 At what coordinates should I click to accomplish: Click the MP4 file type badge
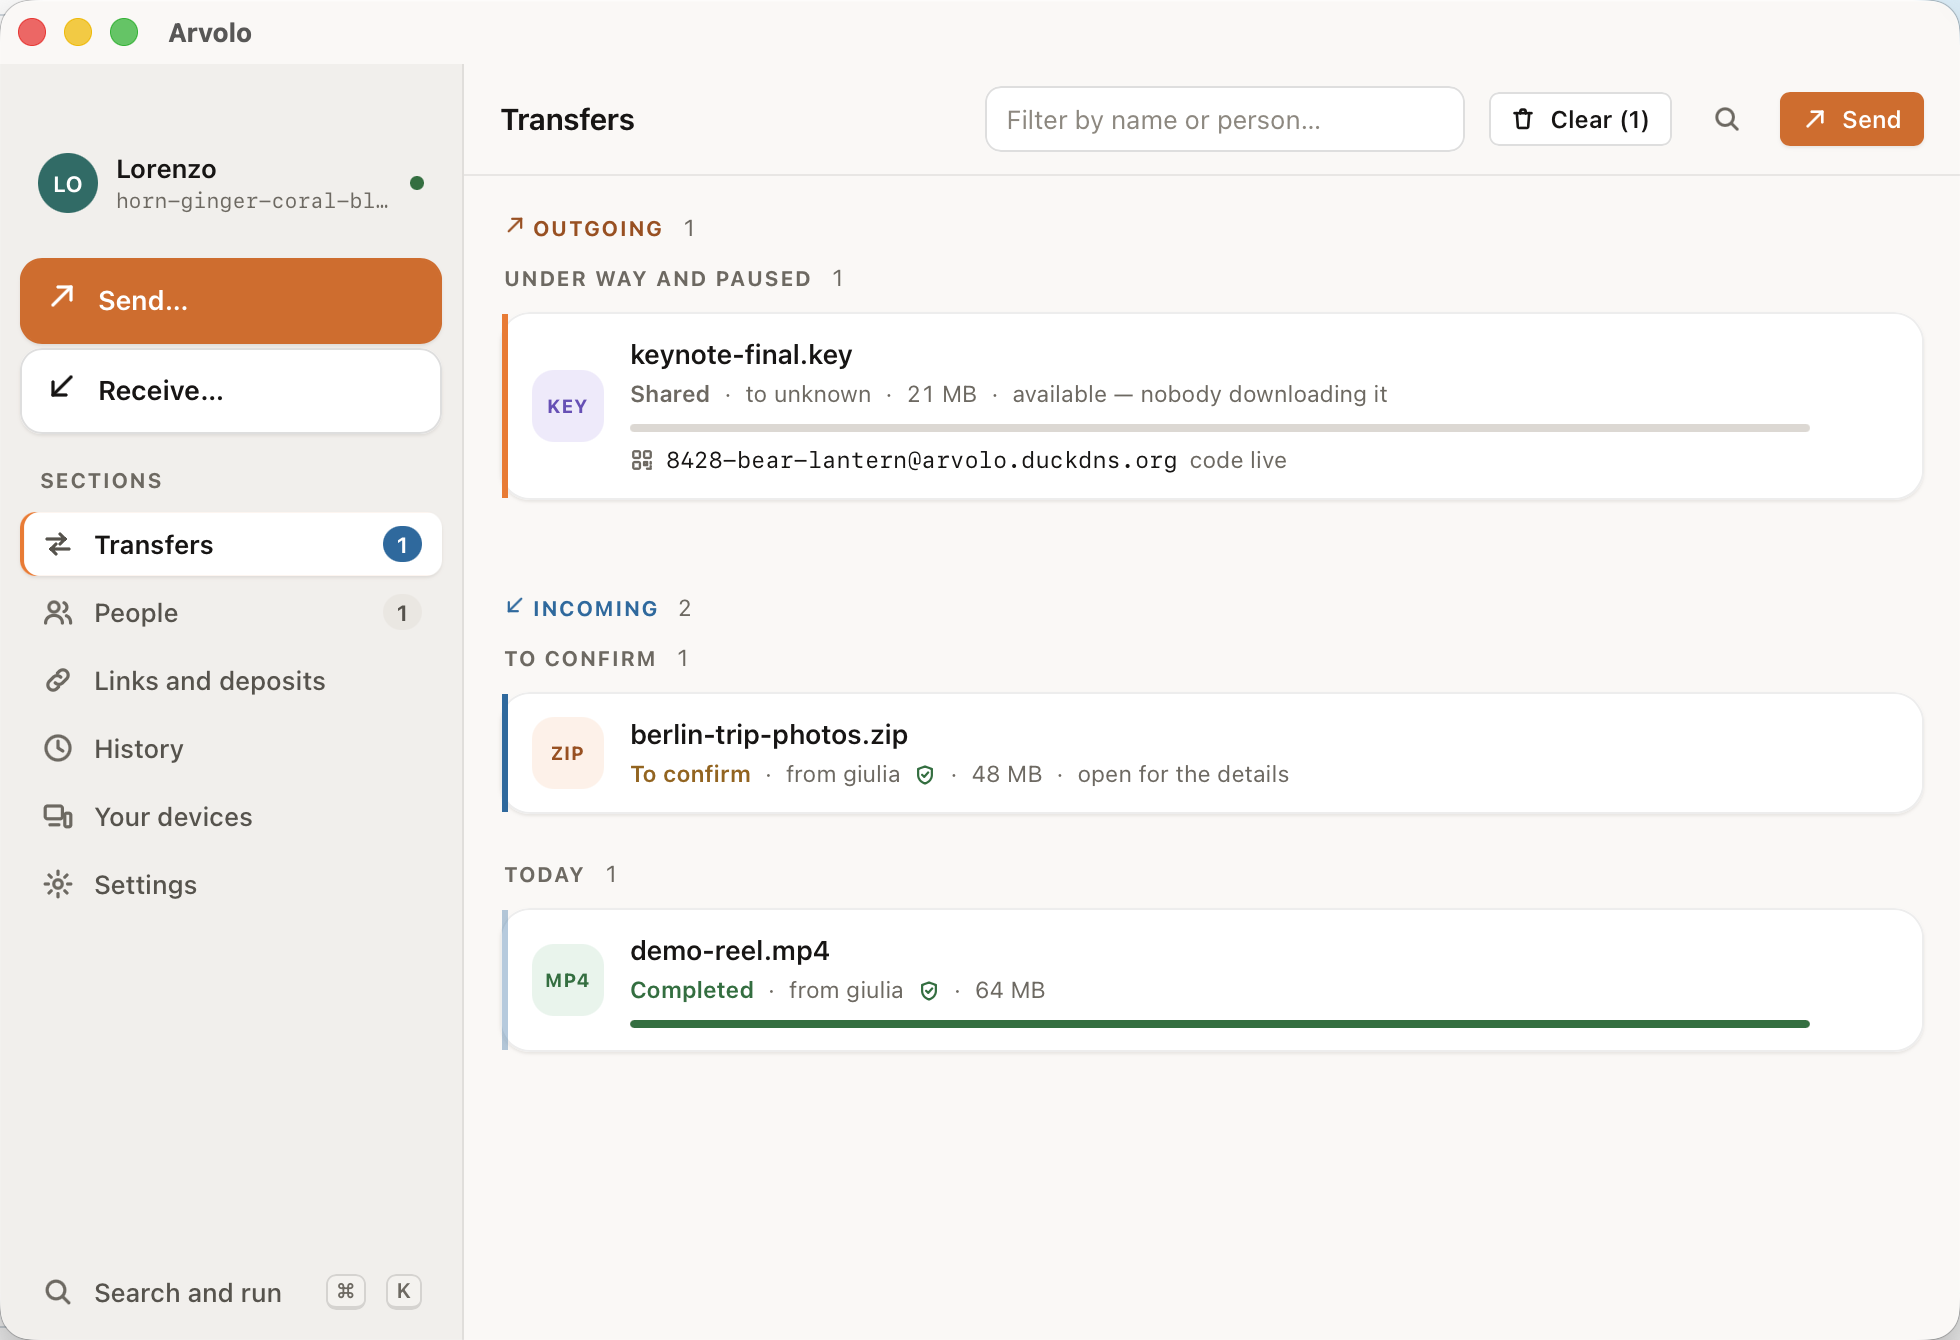coord(567,980)
